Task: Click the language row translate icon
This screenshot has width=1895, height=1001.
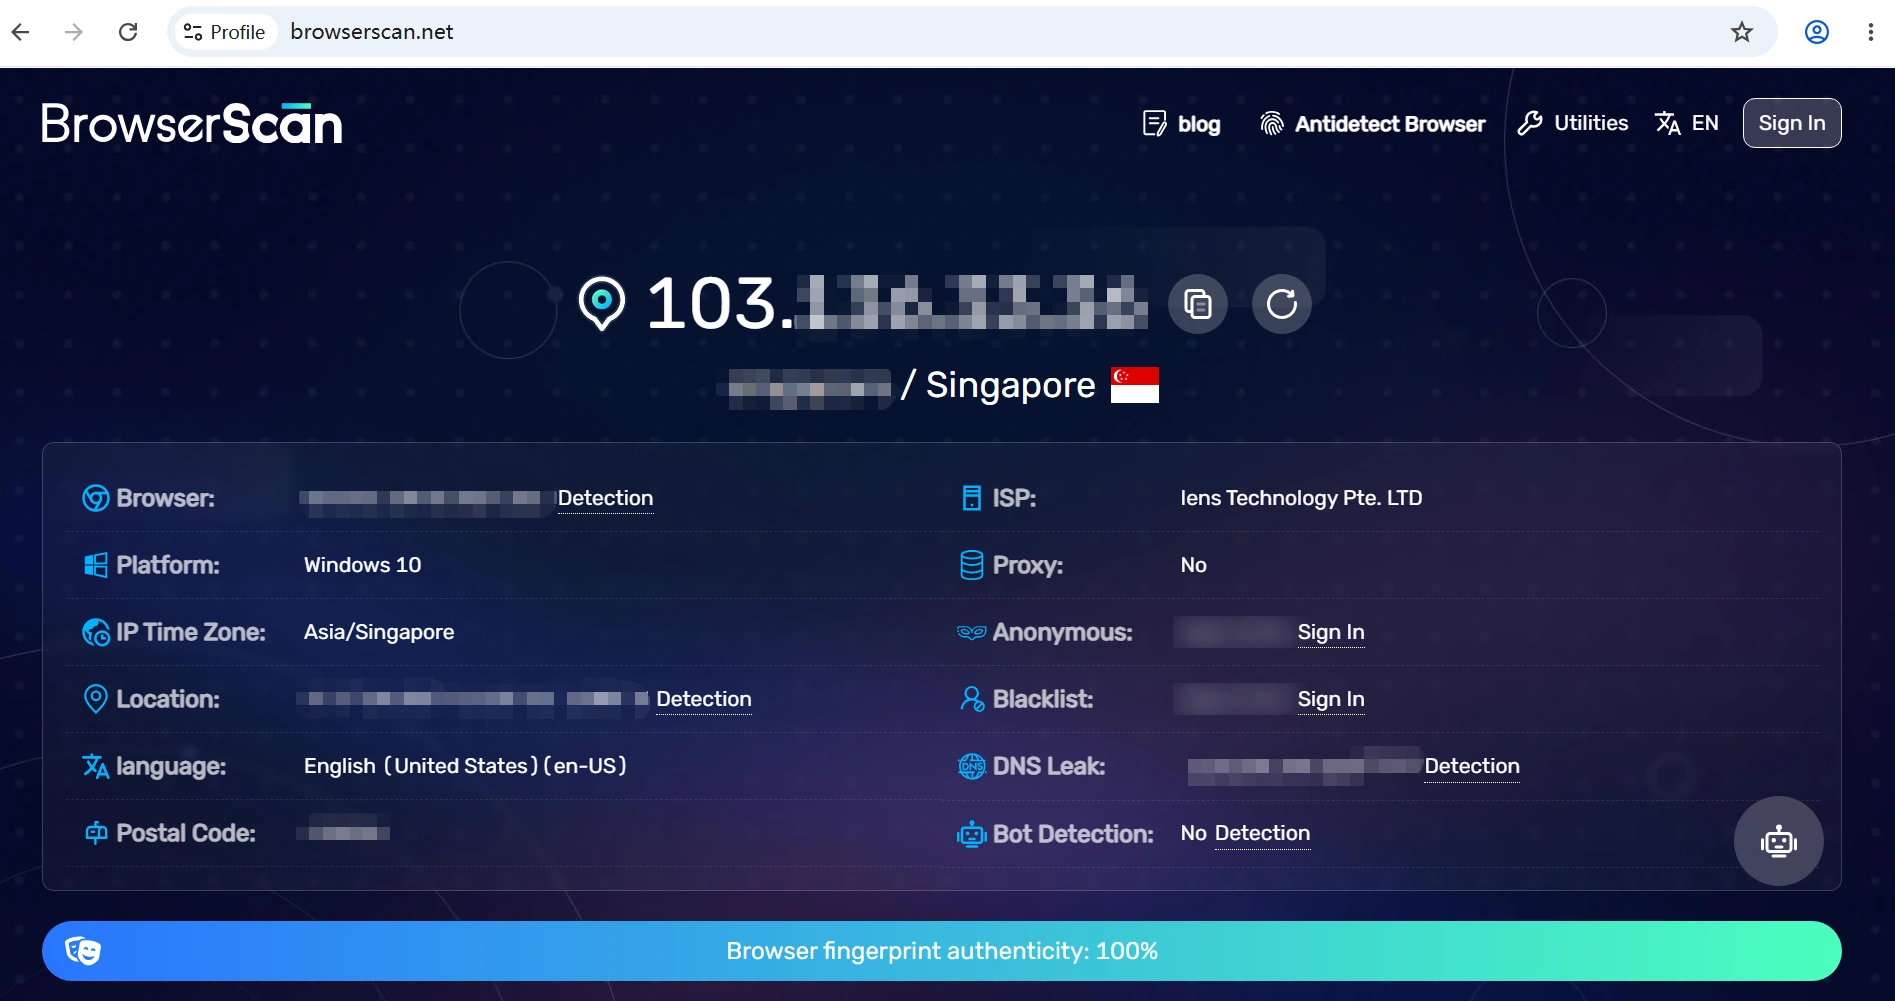Action: 96,766
